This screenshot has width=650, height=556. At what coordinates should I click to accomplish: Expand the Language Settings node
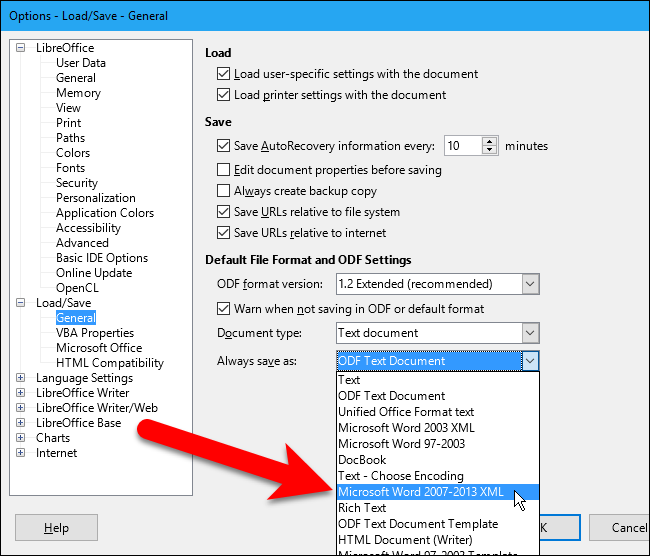(x=20, y=378)
